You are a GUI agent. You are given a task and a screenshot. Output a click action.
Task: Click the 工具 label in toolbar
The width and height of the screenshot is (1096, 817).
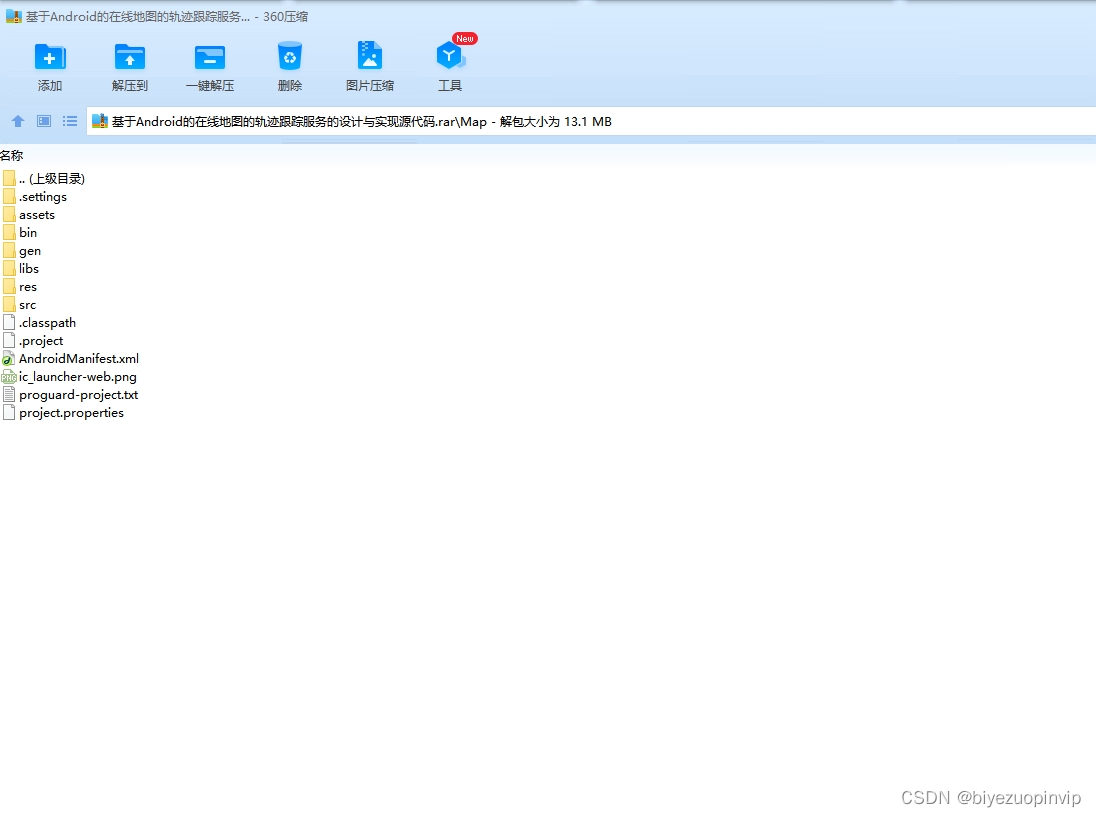pyautogui.click(x=450, y=85)
